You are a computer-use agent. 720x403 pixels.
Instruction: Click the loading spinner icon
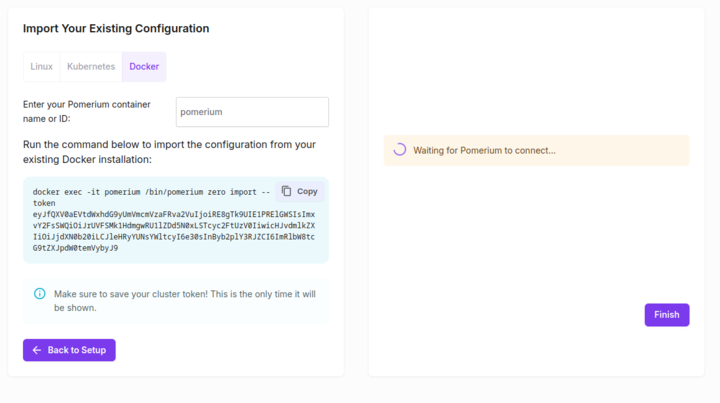399,150
